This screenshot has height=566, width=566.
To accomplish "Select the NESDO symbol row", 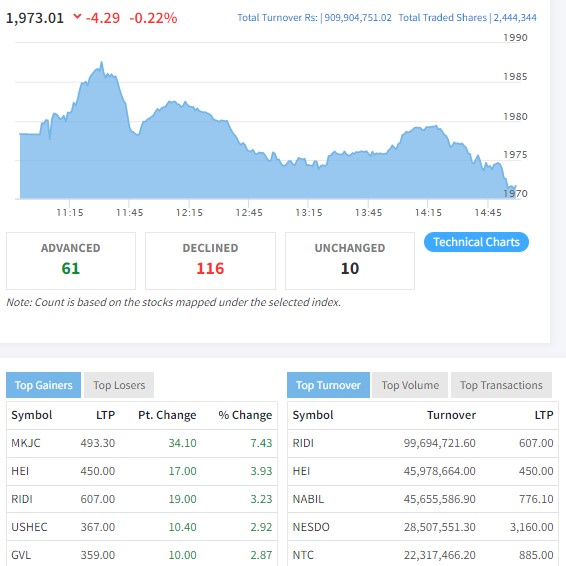I will click(423, 527).
